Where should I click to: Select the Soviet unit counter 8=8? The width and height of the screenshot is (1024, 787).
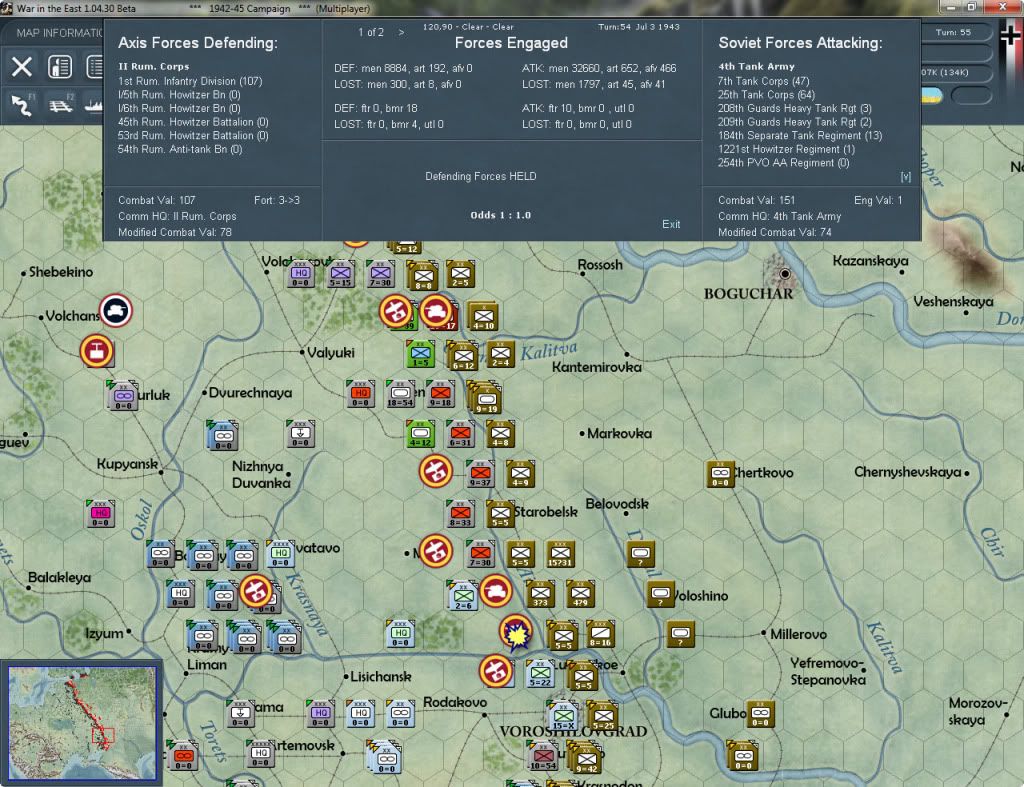(x=423, y=276)
